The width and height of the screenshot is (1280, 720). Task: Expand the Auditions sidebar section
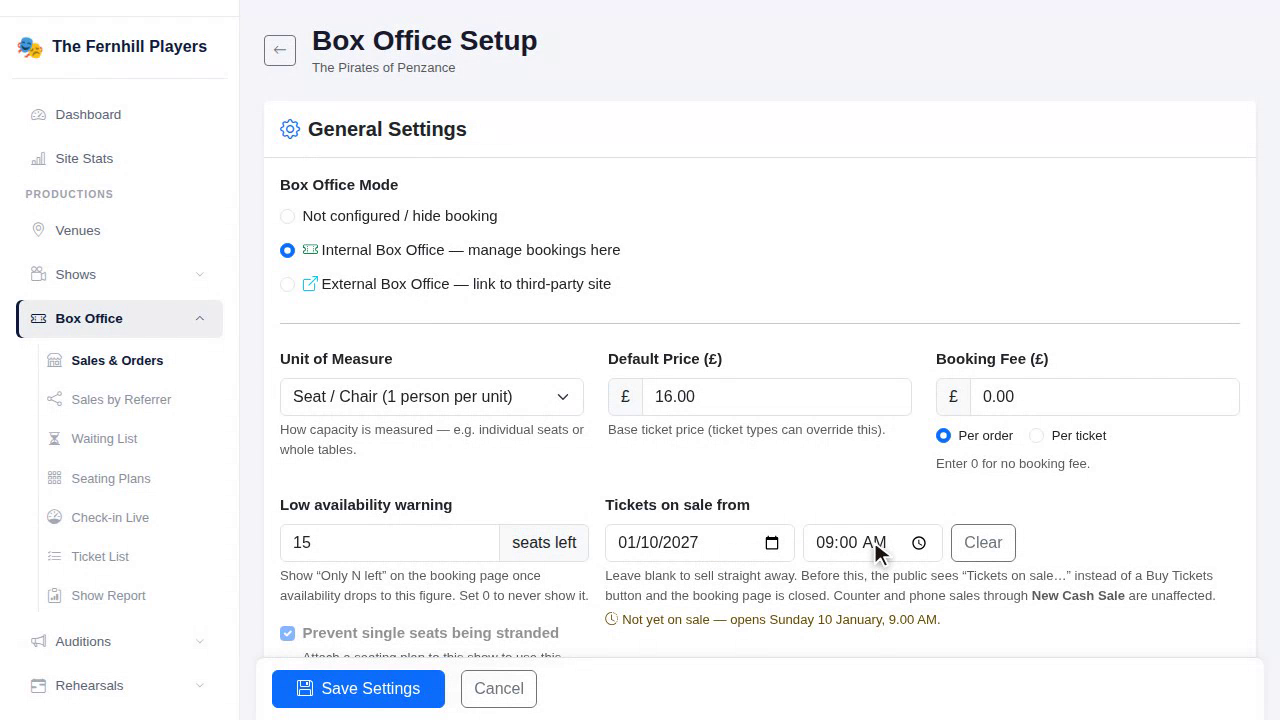(199, 641)
